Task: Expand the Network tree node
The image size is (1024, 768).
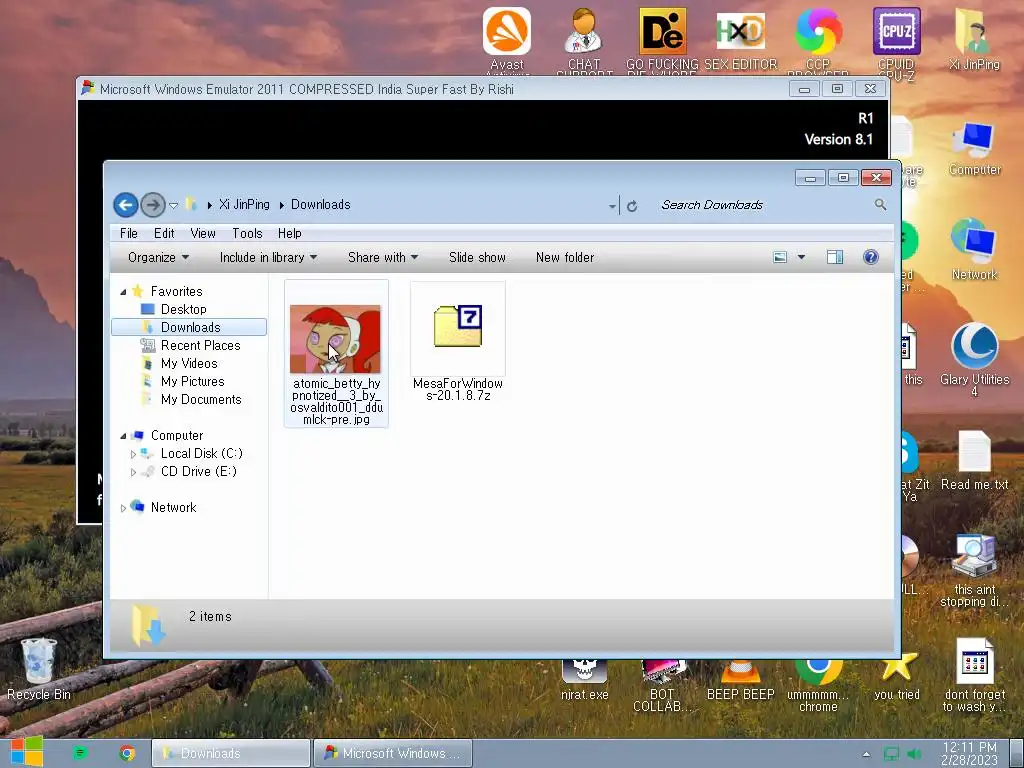Action: click(x=123, y=508)
